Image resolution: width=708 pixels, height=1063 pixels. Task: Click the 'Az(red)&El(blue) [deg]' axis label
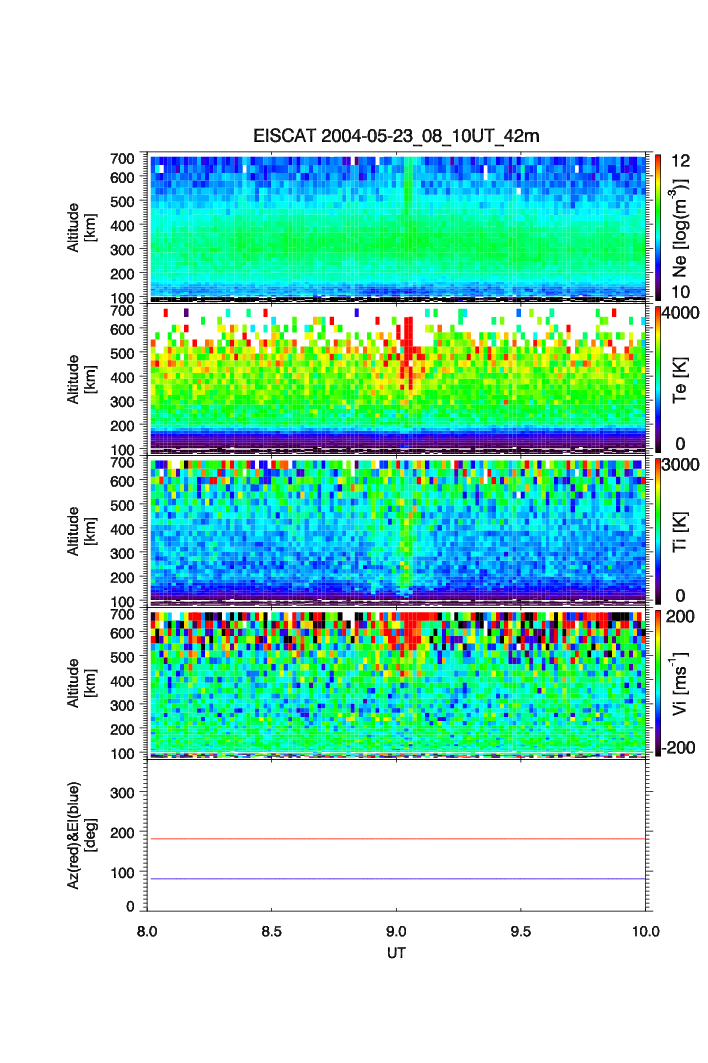(x=81, y=835)
